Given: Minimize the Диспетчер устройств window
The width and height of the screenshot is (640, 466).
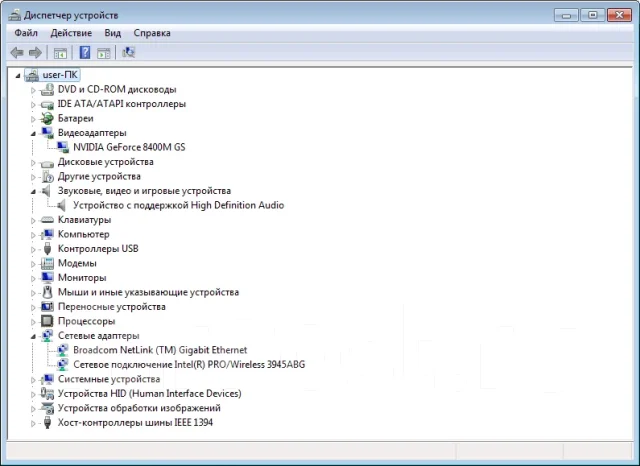Looking at the screenshot, I should [566, 16].
